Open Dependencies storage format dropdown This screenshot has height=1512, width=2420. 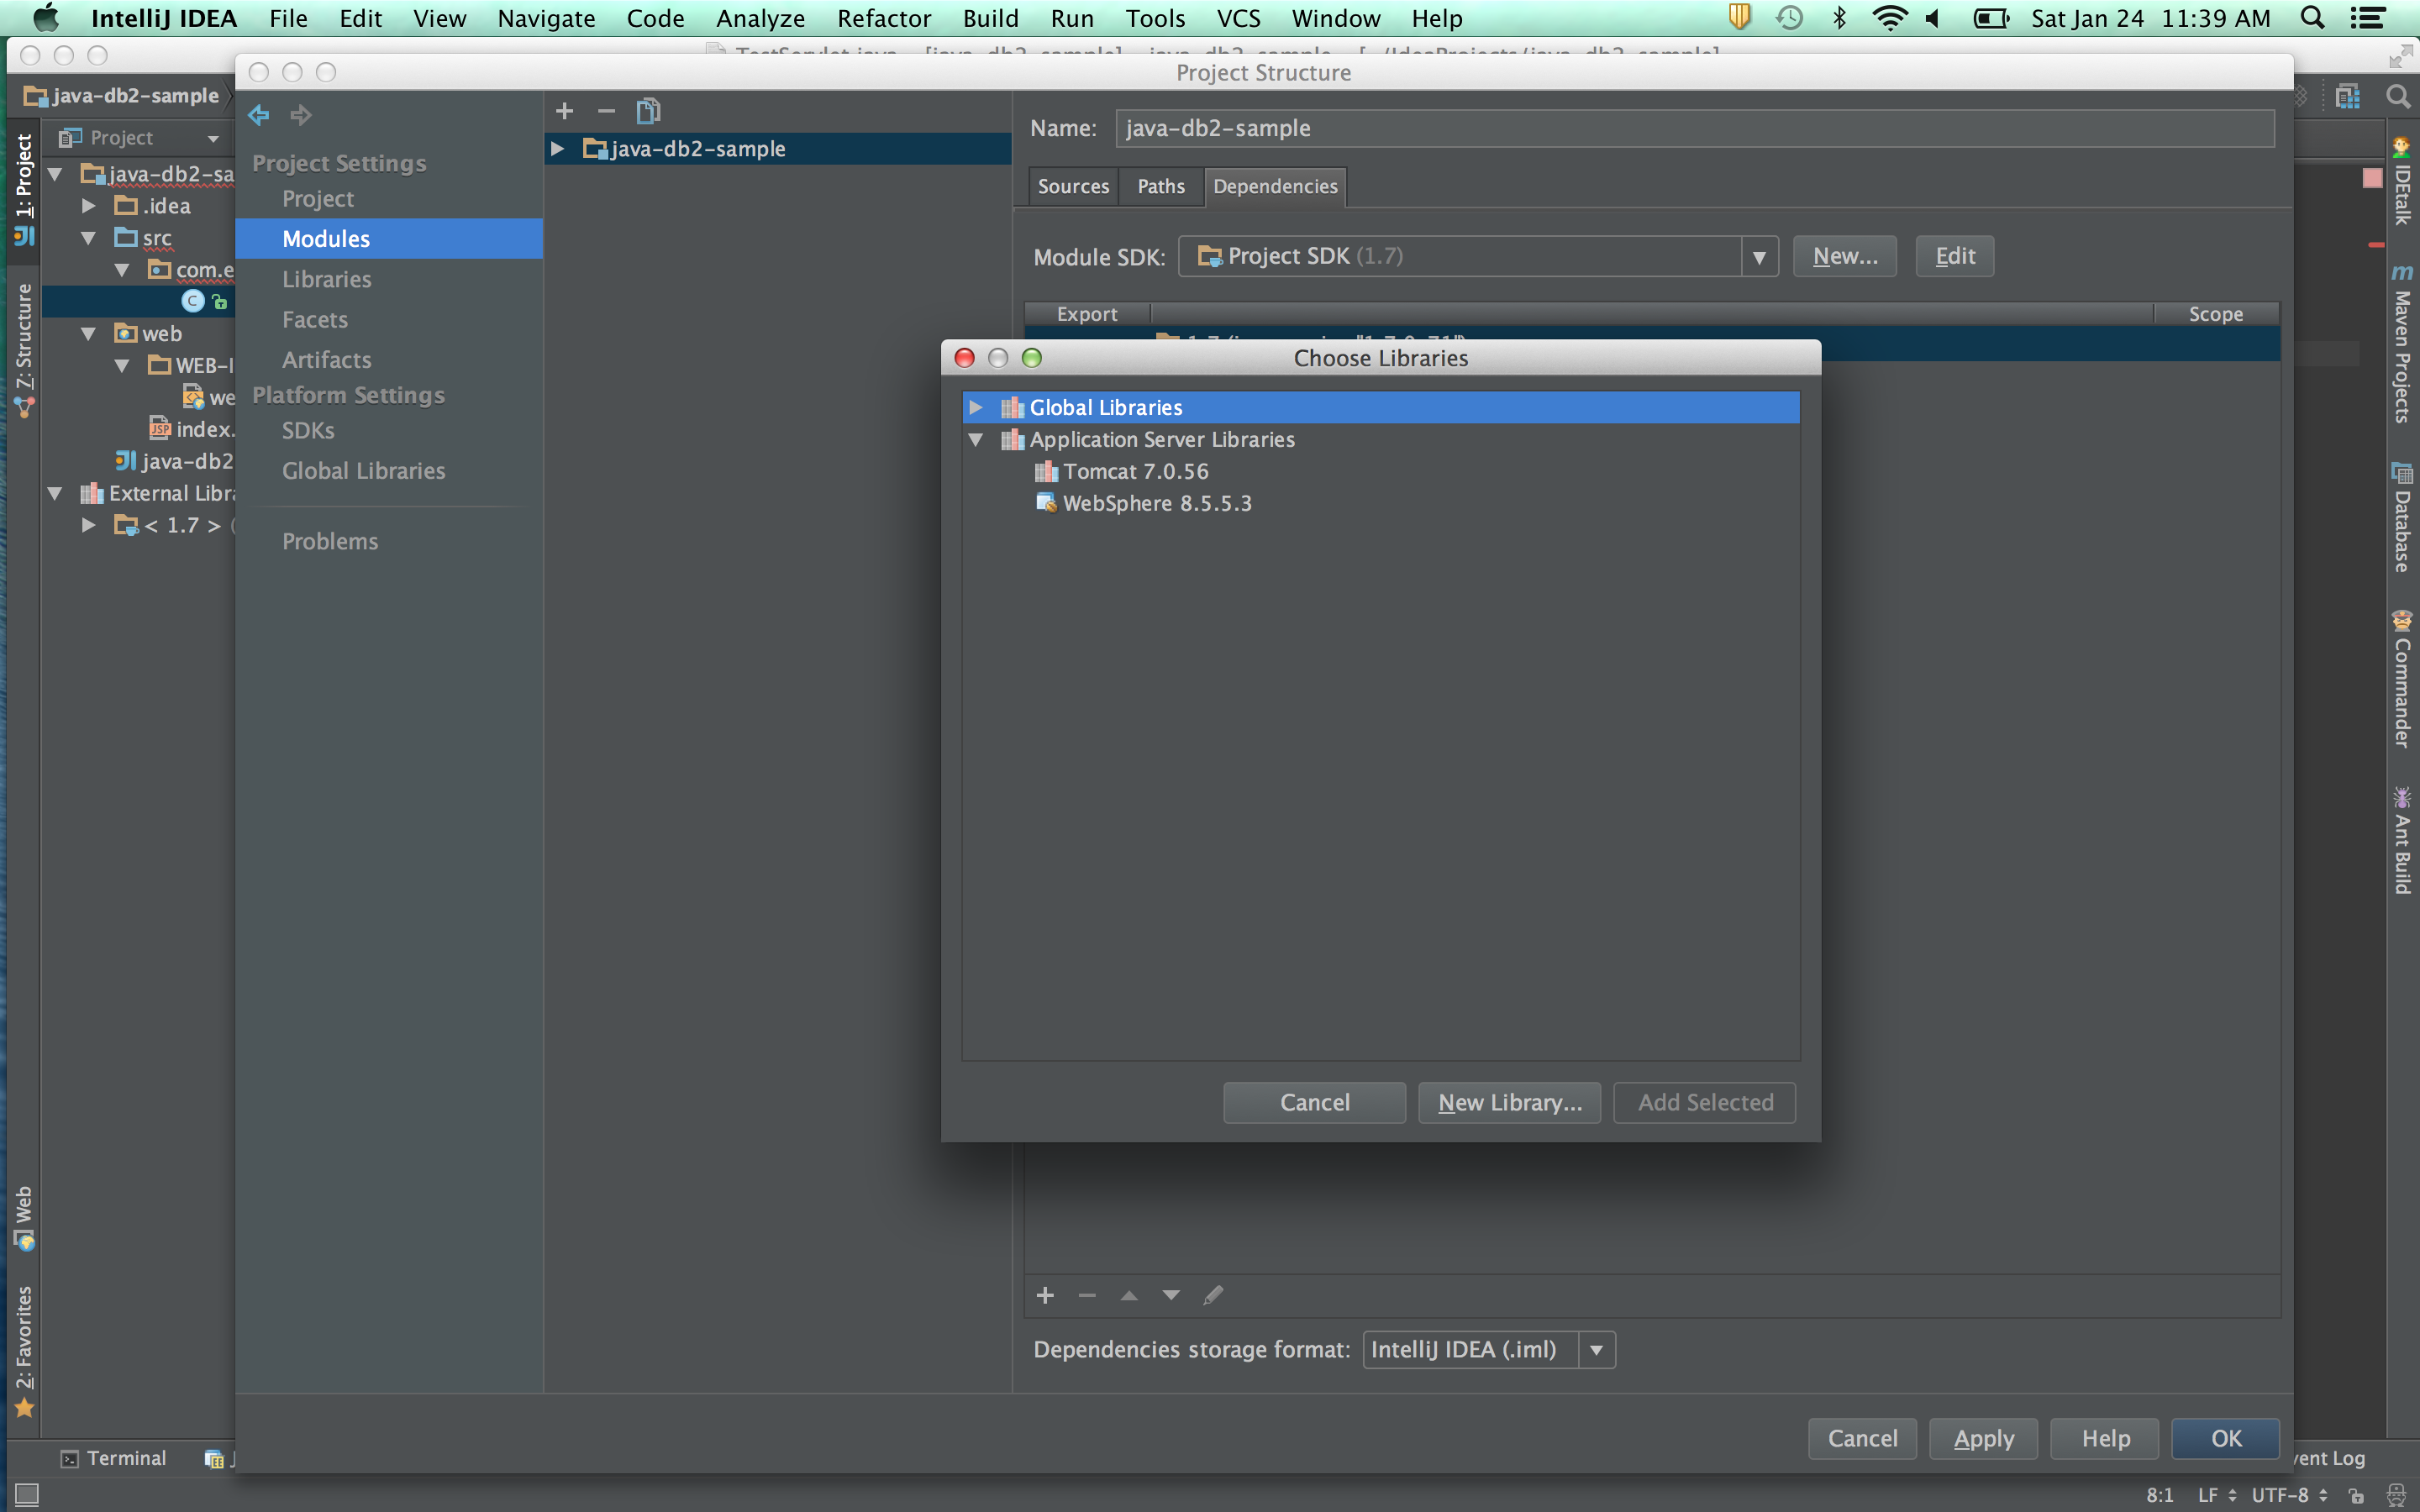(x=1594, y=1348)
